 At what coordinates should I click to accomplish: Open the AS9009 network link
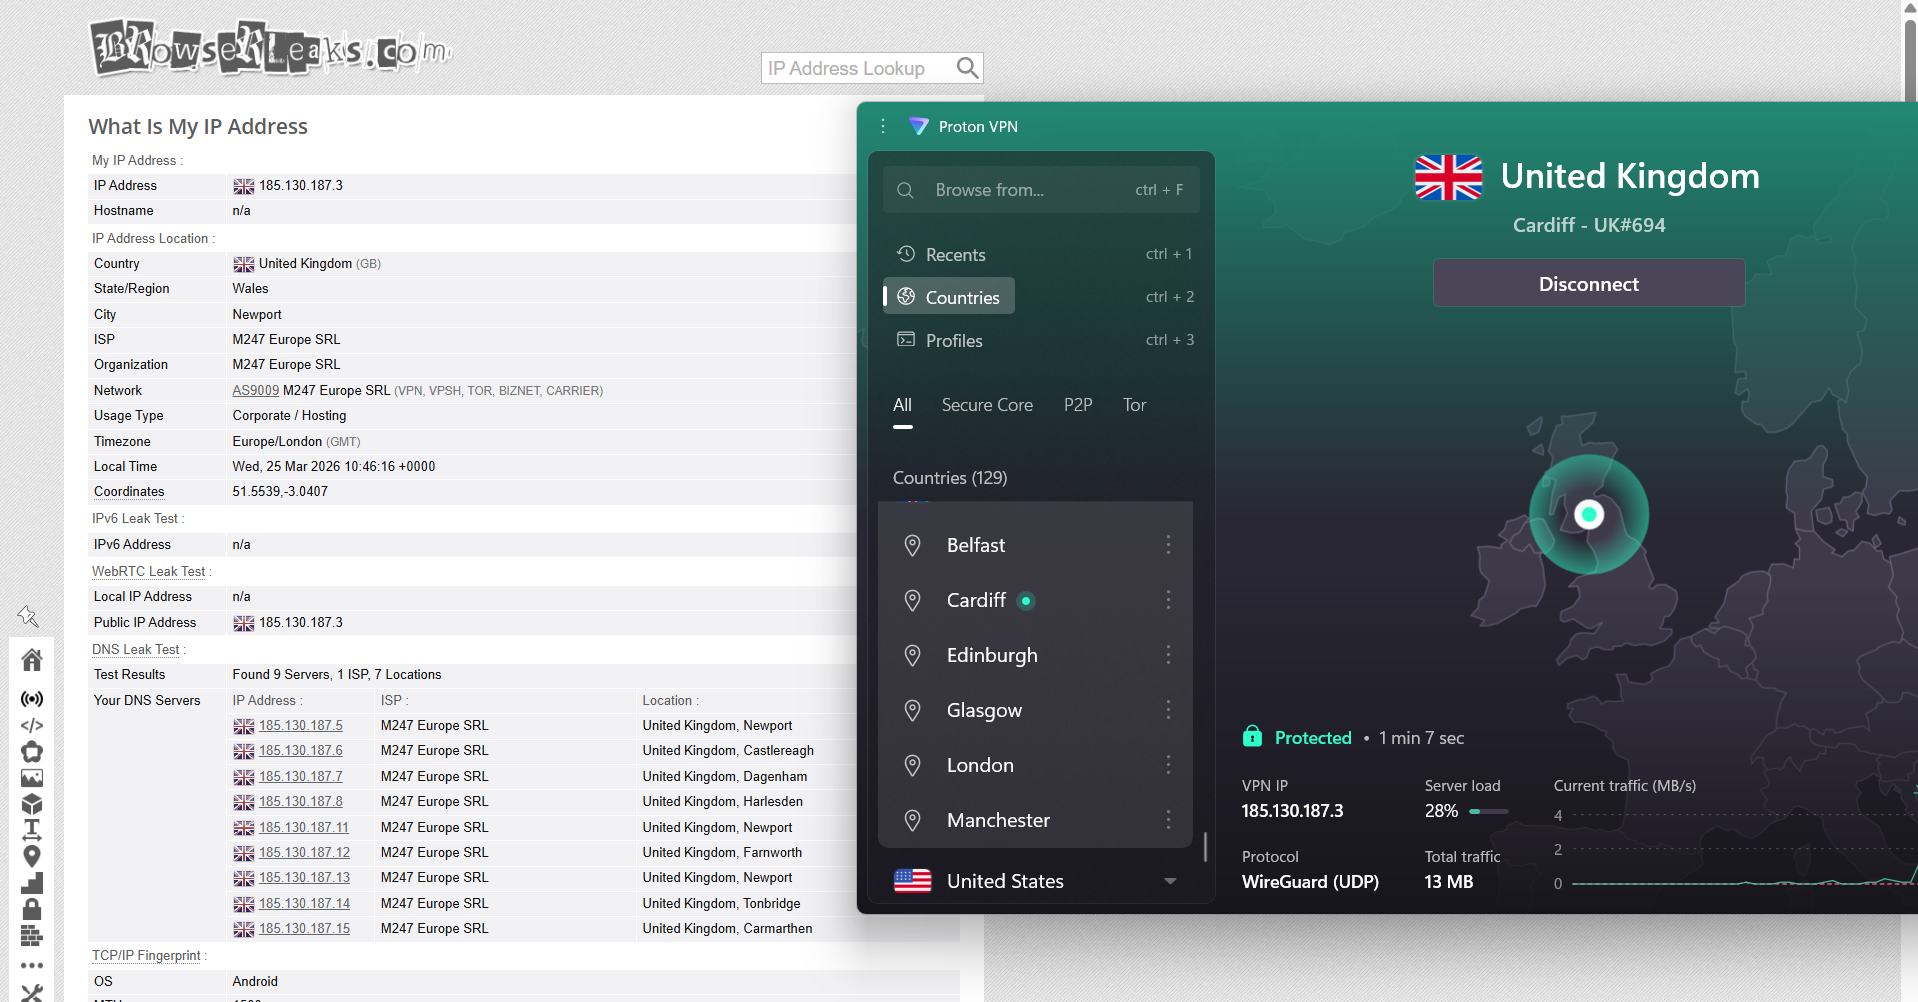tap(255, 391)
